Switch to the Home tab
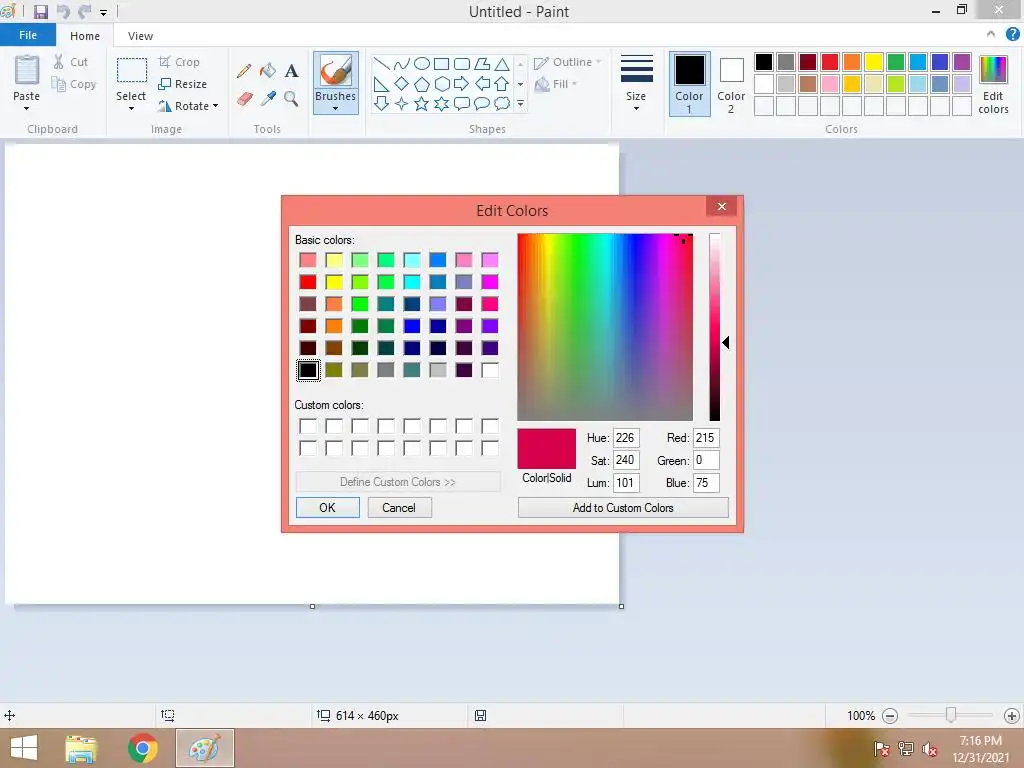1024x768 pixels. coord(85,36)
